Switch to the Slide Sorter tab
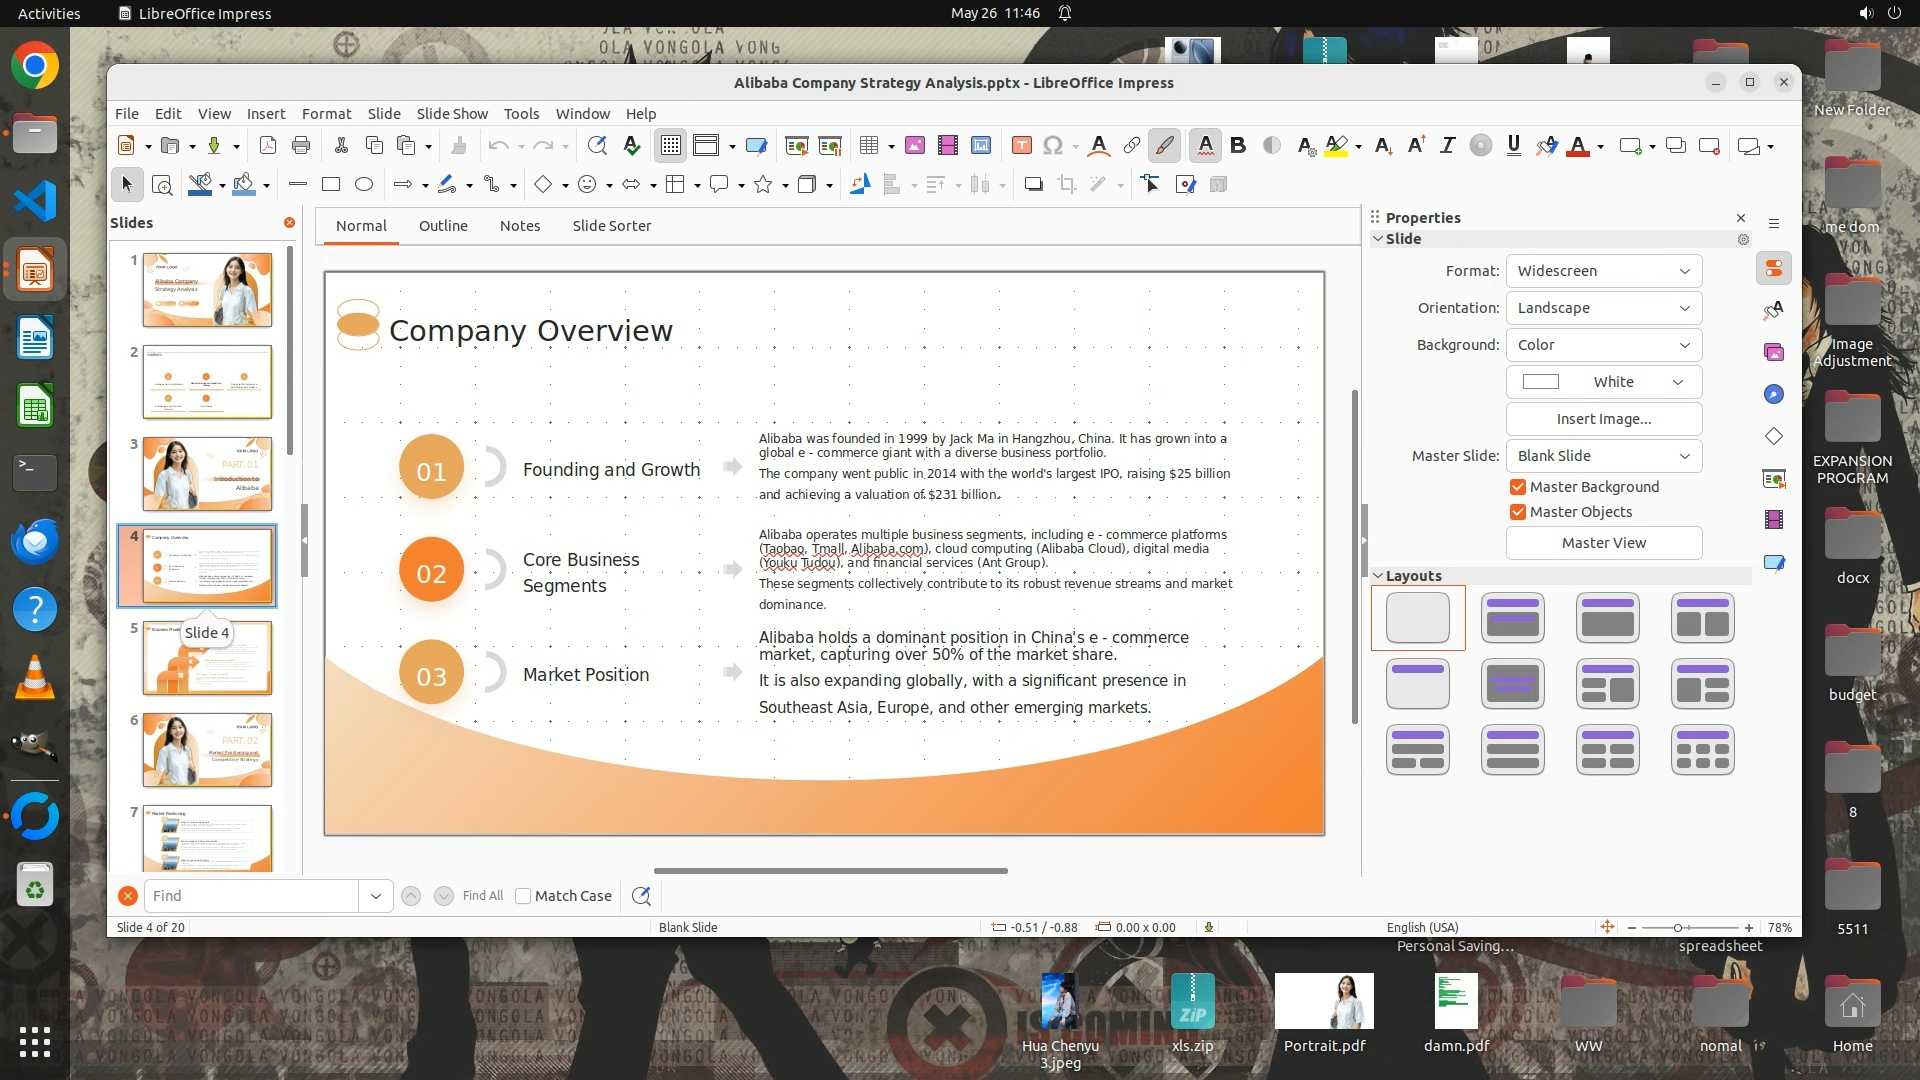 [x=611, y=226]
